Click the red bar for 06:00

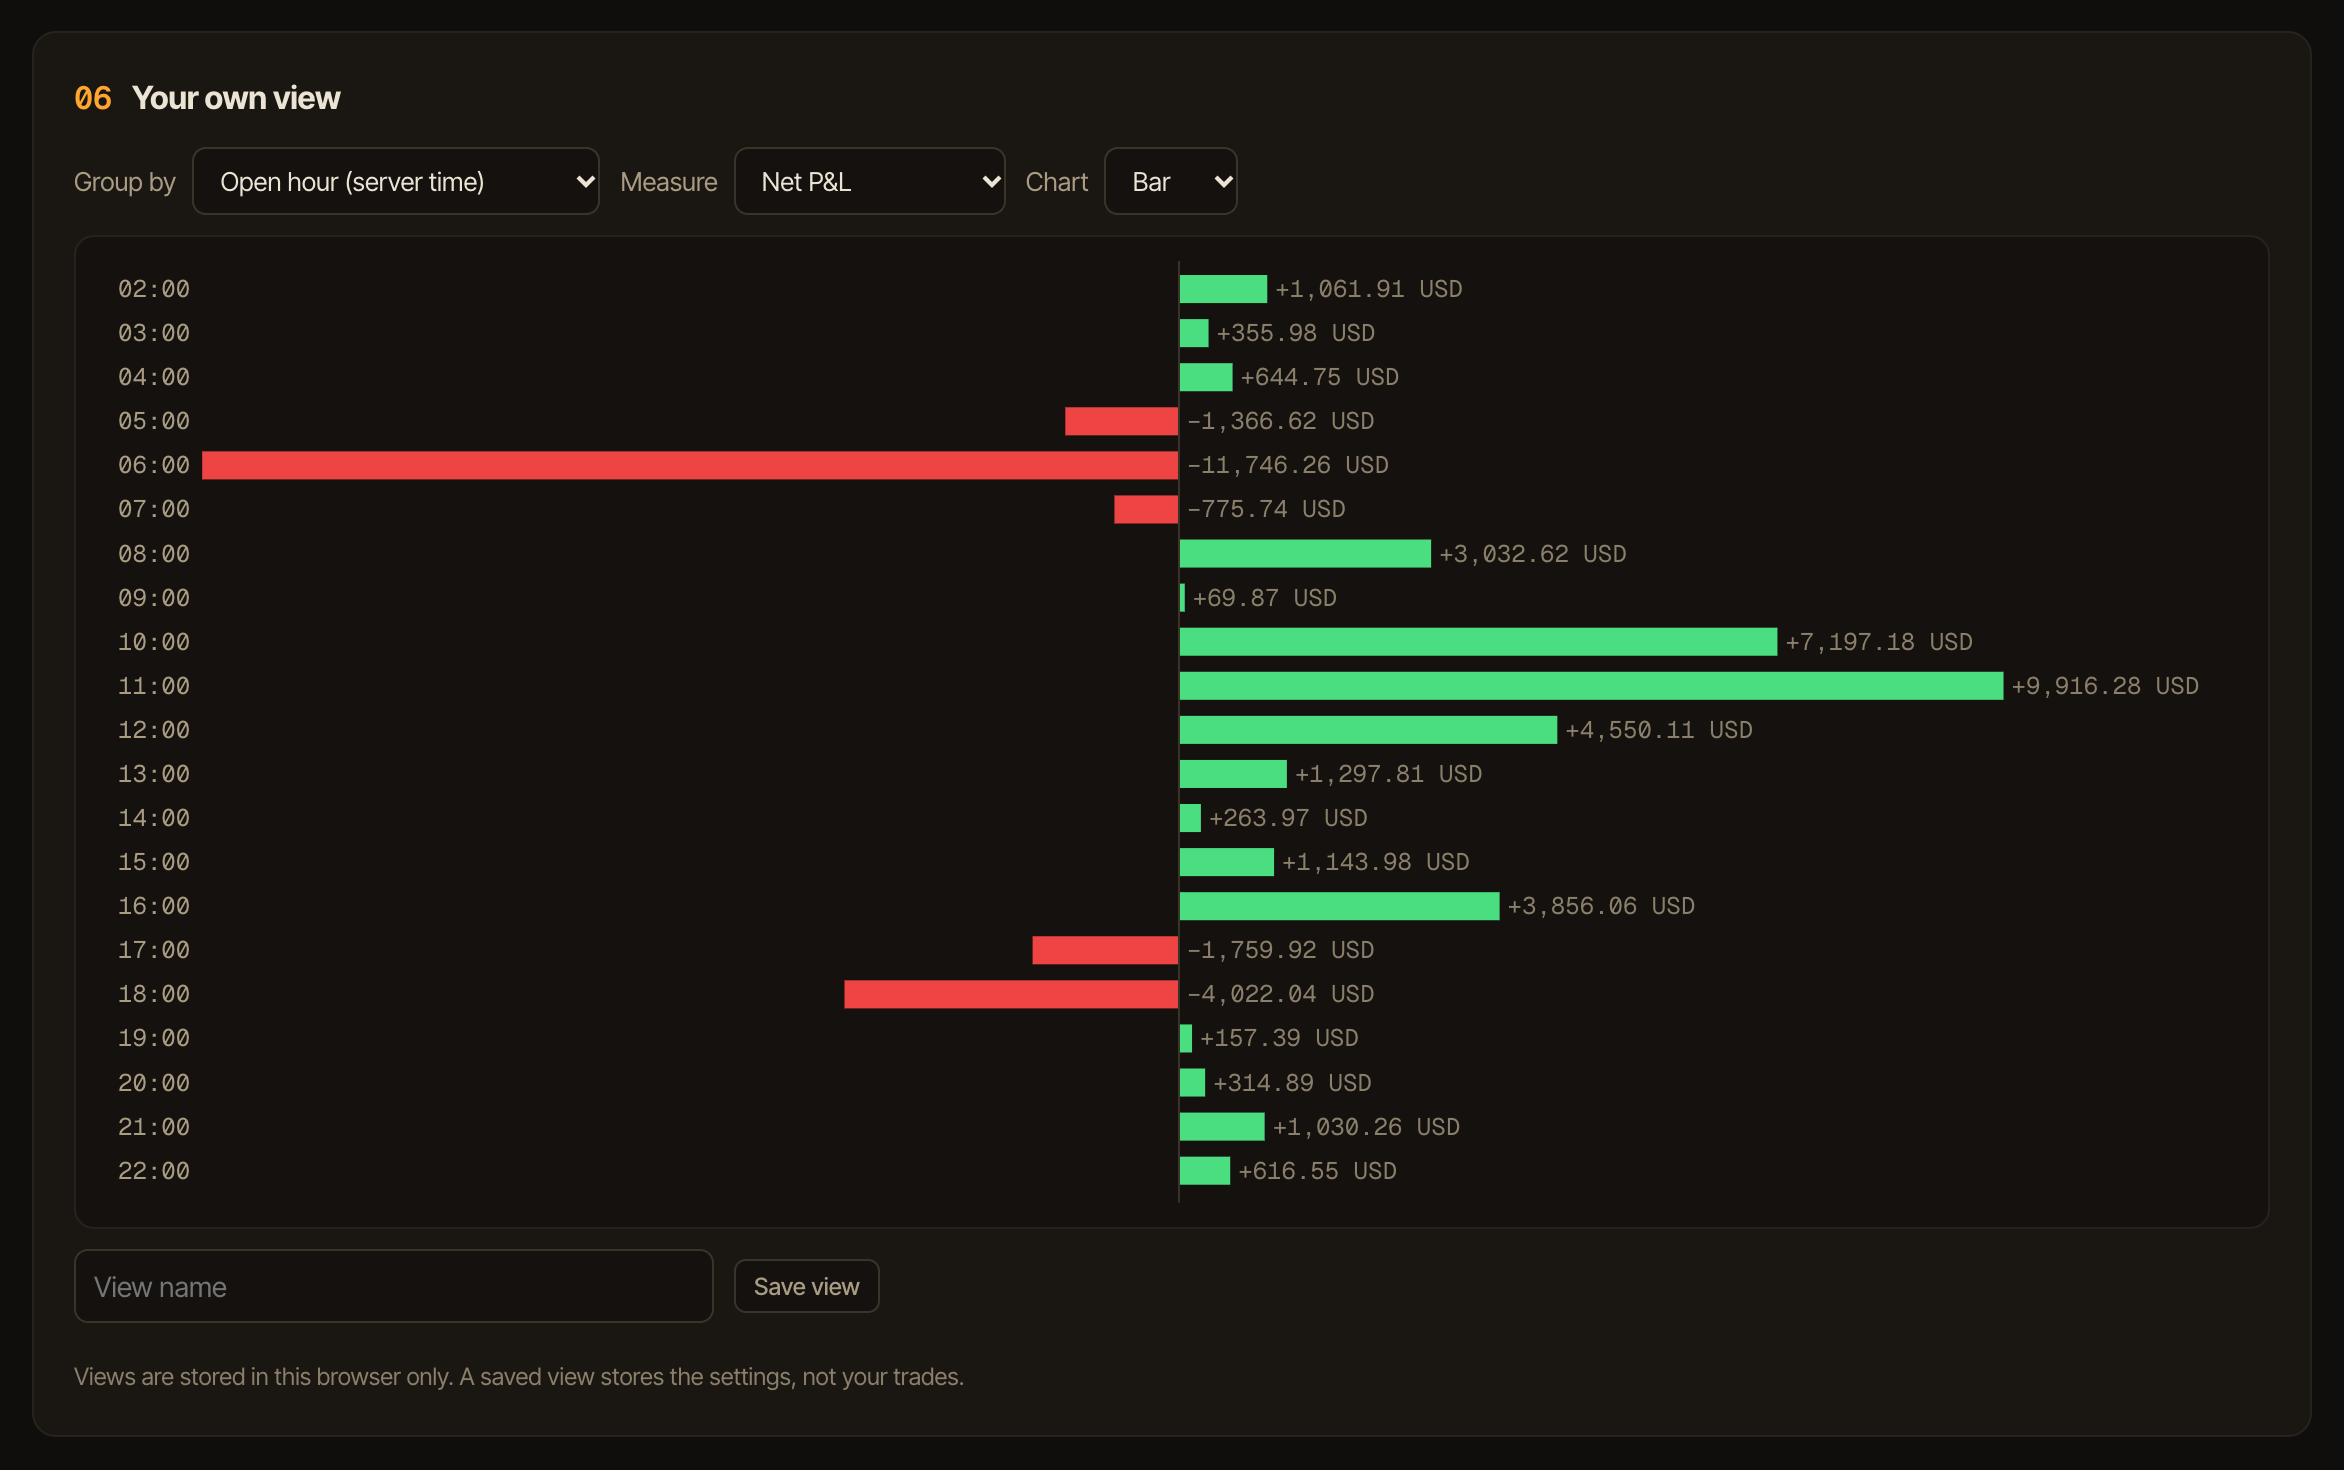tap(690, 465)
